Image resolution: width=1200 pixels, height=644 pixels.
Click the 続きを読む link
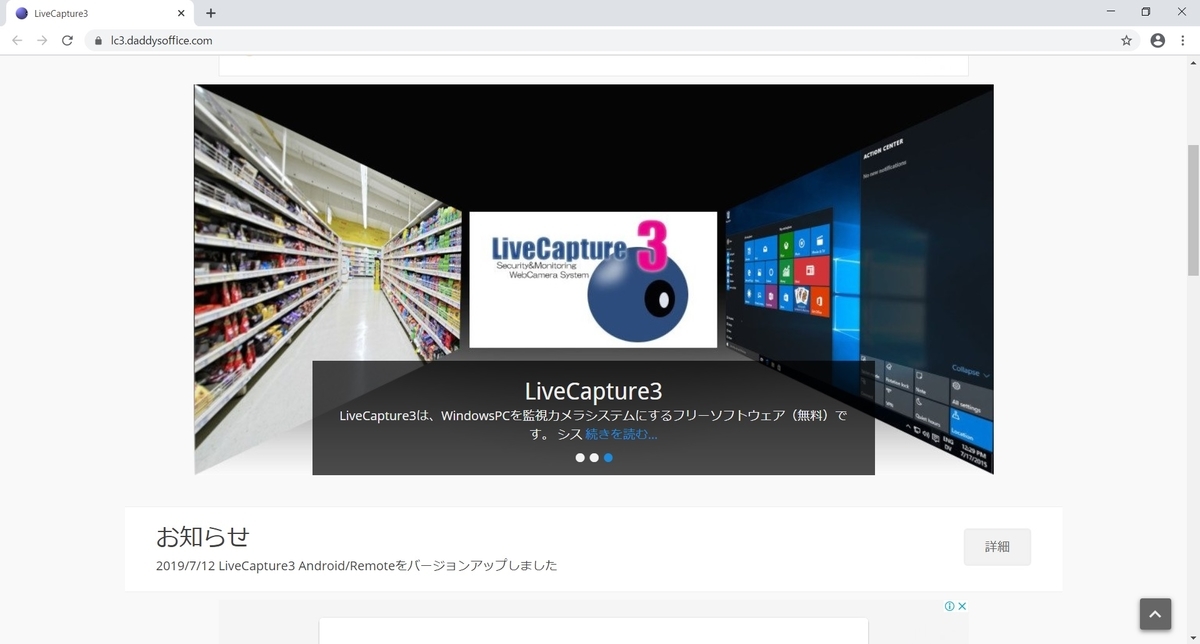(621, 434)
